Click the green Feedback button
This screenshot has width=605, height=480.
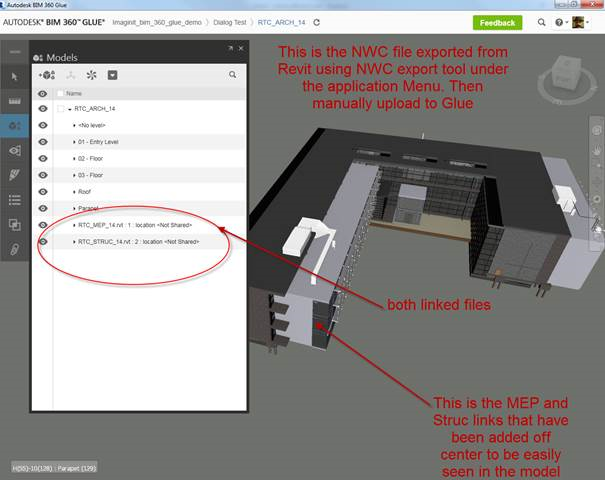tap(497, 23)
